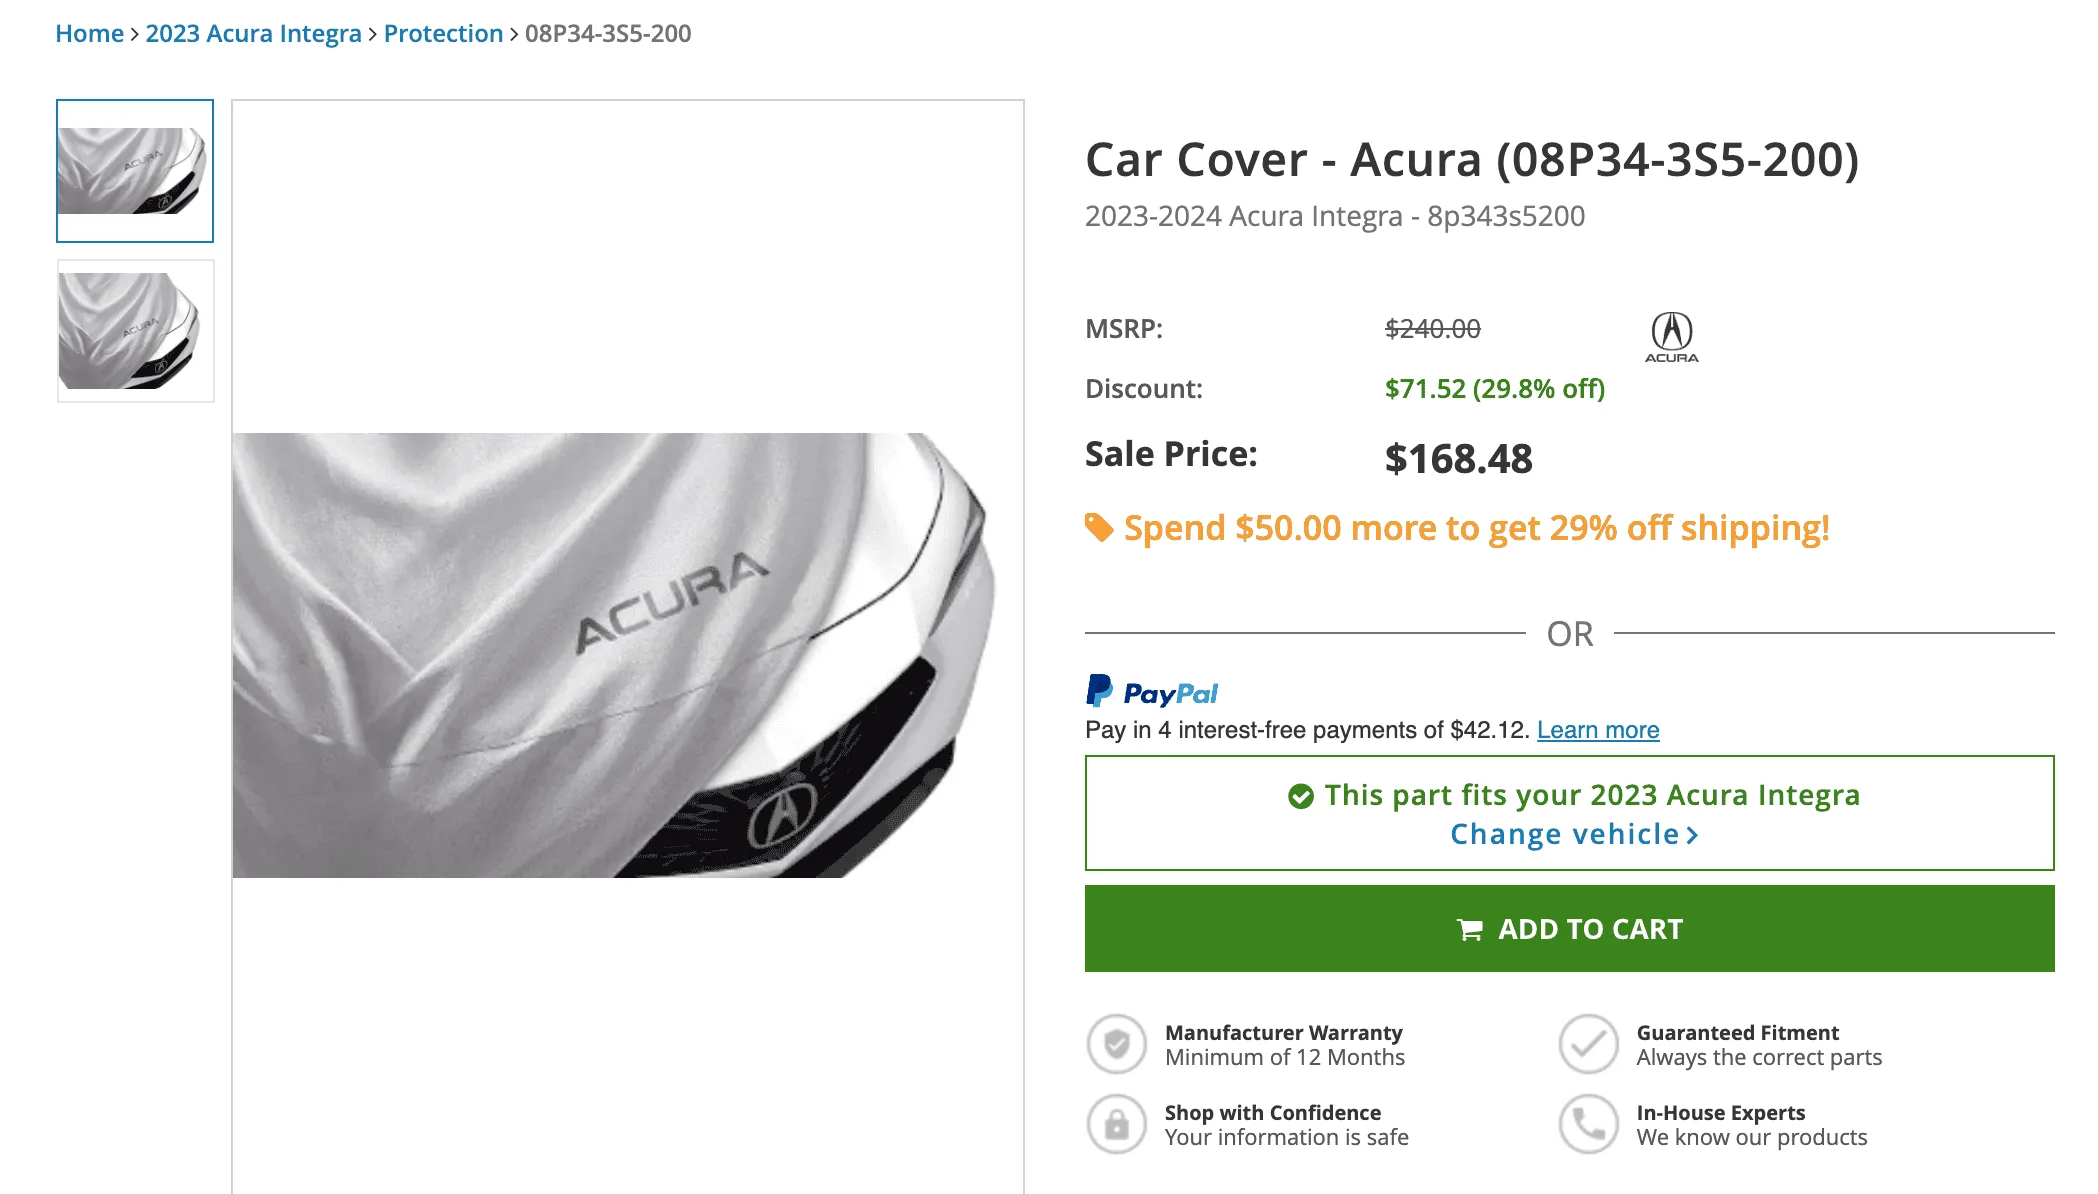Click the orange shipping offer tag icon
Screen dimensions: 2098x1194
point(1098,527)
